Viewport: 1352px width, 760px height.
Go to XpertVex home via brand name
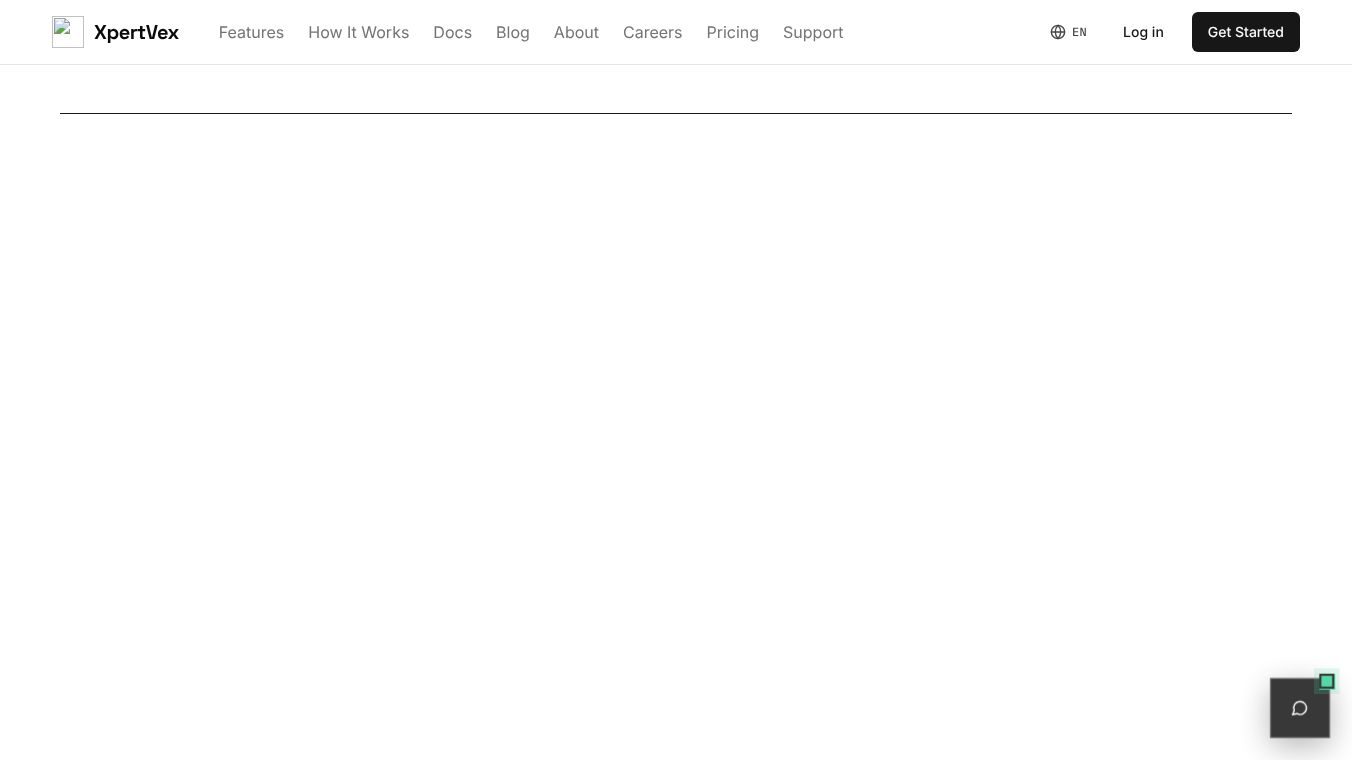pos(136,32)
